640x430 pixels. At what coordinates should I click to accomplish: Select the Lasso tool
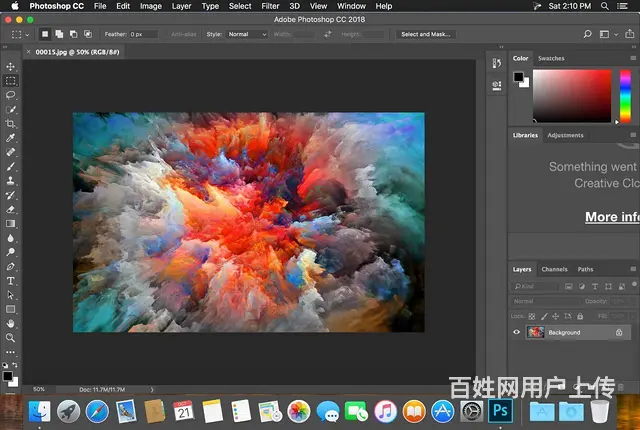tap(11, 95)
